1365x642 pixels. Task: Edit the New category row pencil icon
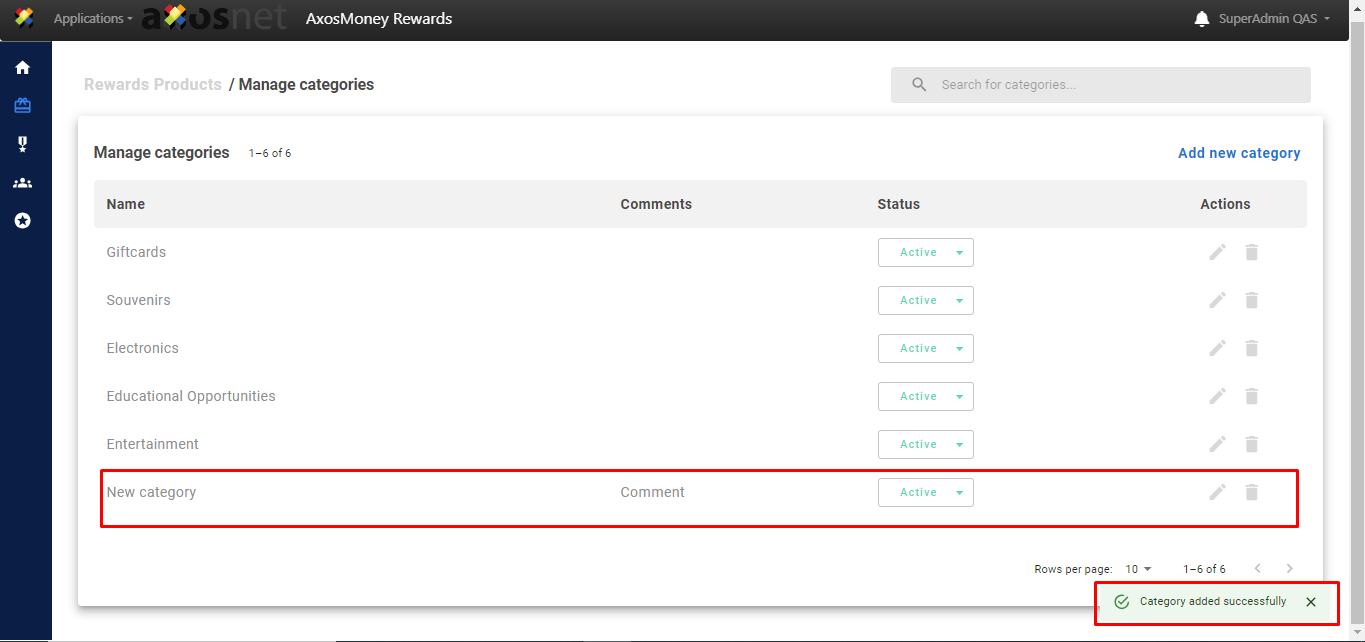pyautogui.click(x=1217, y=492)
